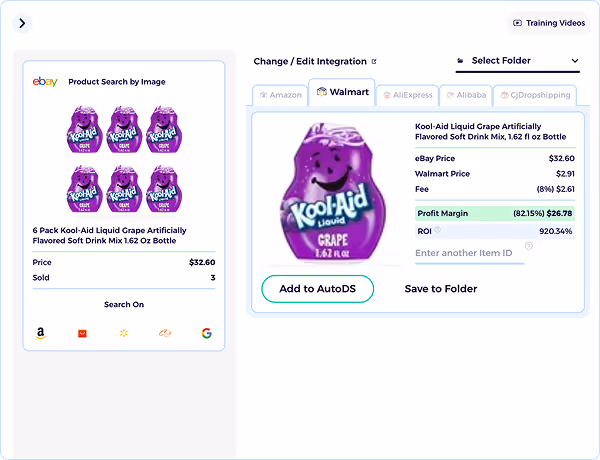Image resolution: width=600 pixels, height=460 pixels.
Task: Click folder icon in Select Folder
Action: point(461,60)
